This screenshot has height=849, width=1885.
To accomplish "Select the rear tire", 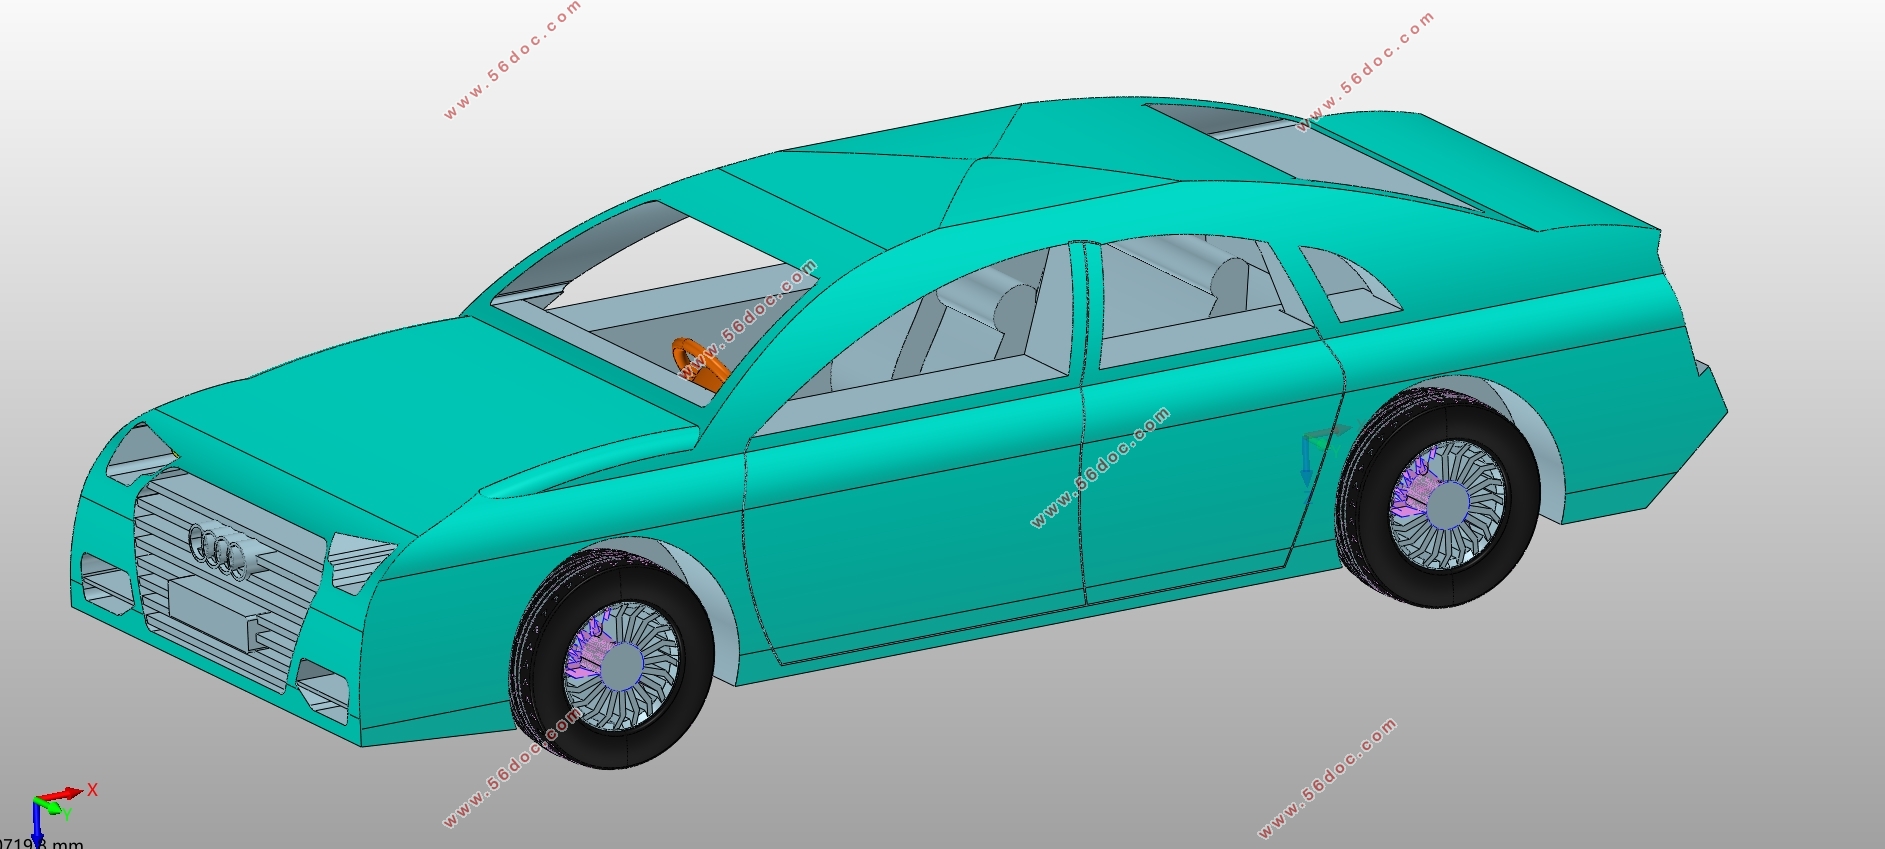I will [x=1437, y=498].
